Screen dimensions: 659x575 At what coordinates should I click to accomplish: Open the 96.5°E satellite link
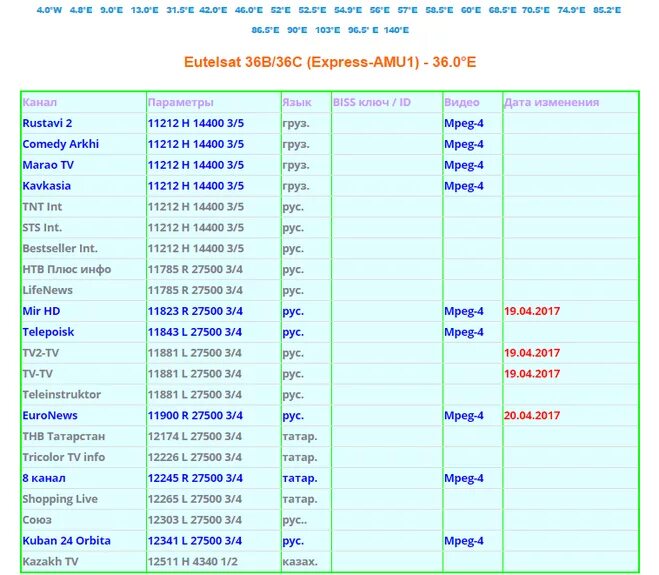click(x=363, y=30)
